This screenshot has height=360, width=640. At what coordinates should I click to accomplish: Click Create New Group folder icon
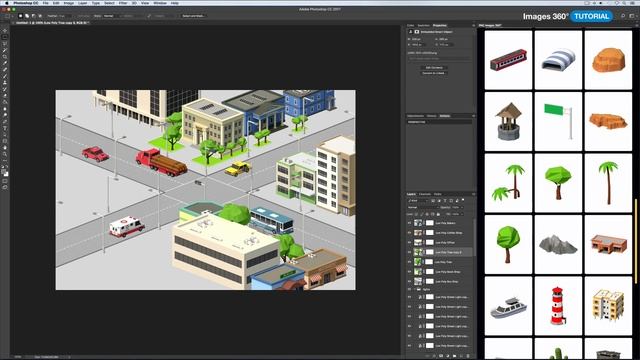pos(454,356)
